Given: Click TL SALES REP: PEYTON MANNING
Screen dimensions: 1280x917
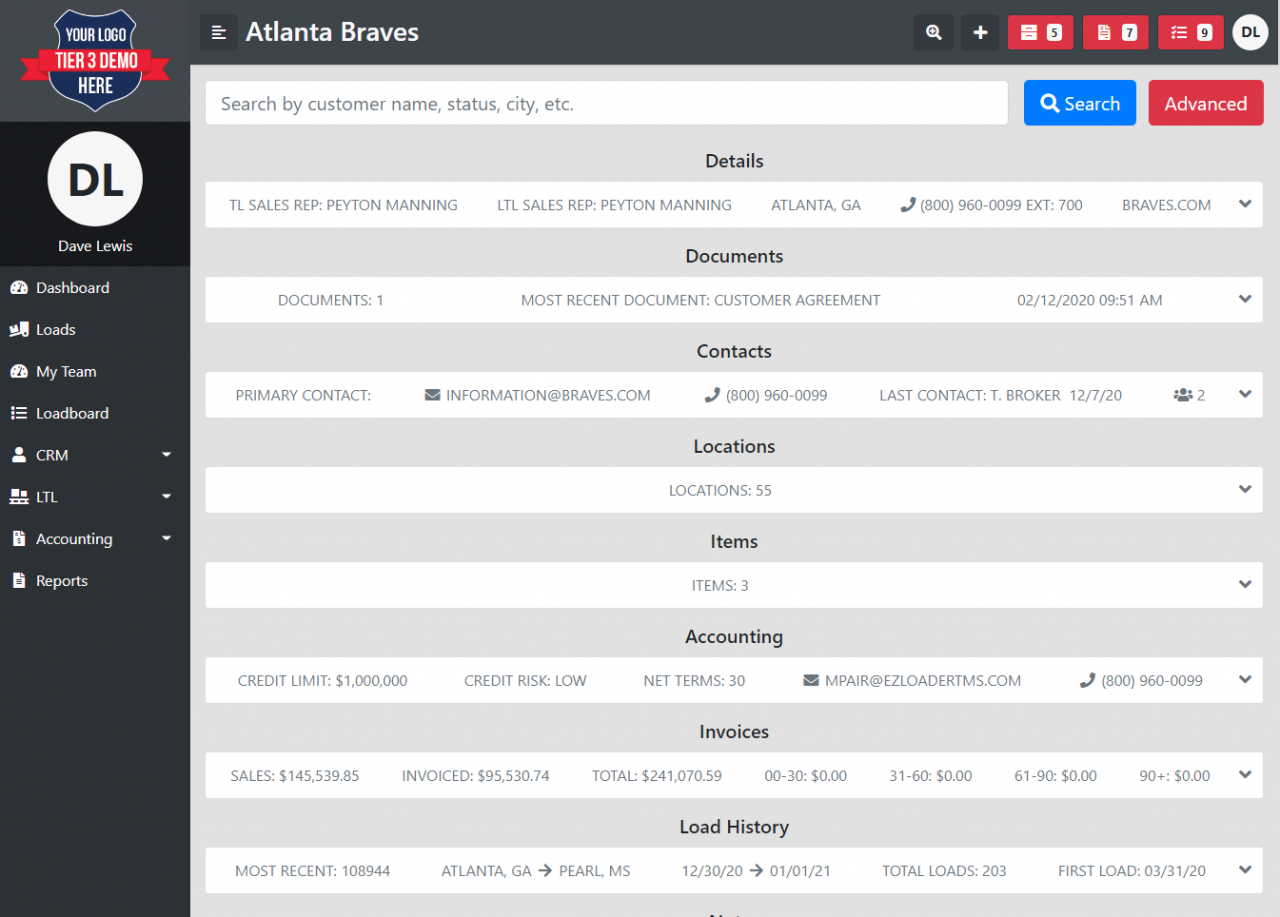Looking at the screenshot, I should pyautogui.click(x=343, y=205).
